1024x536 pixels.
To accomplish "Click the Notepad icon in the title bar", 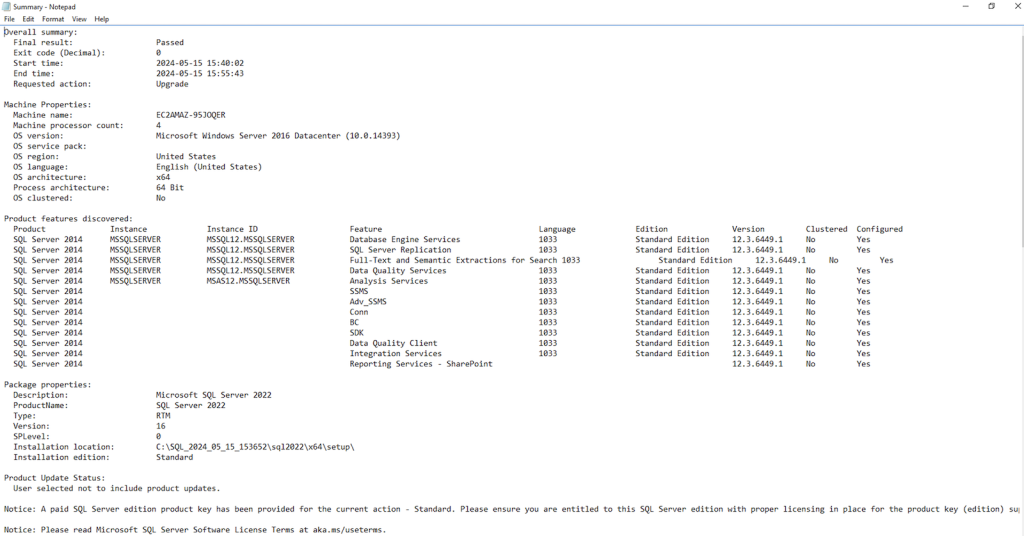I will click(7, 7).
